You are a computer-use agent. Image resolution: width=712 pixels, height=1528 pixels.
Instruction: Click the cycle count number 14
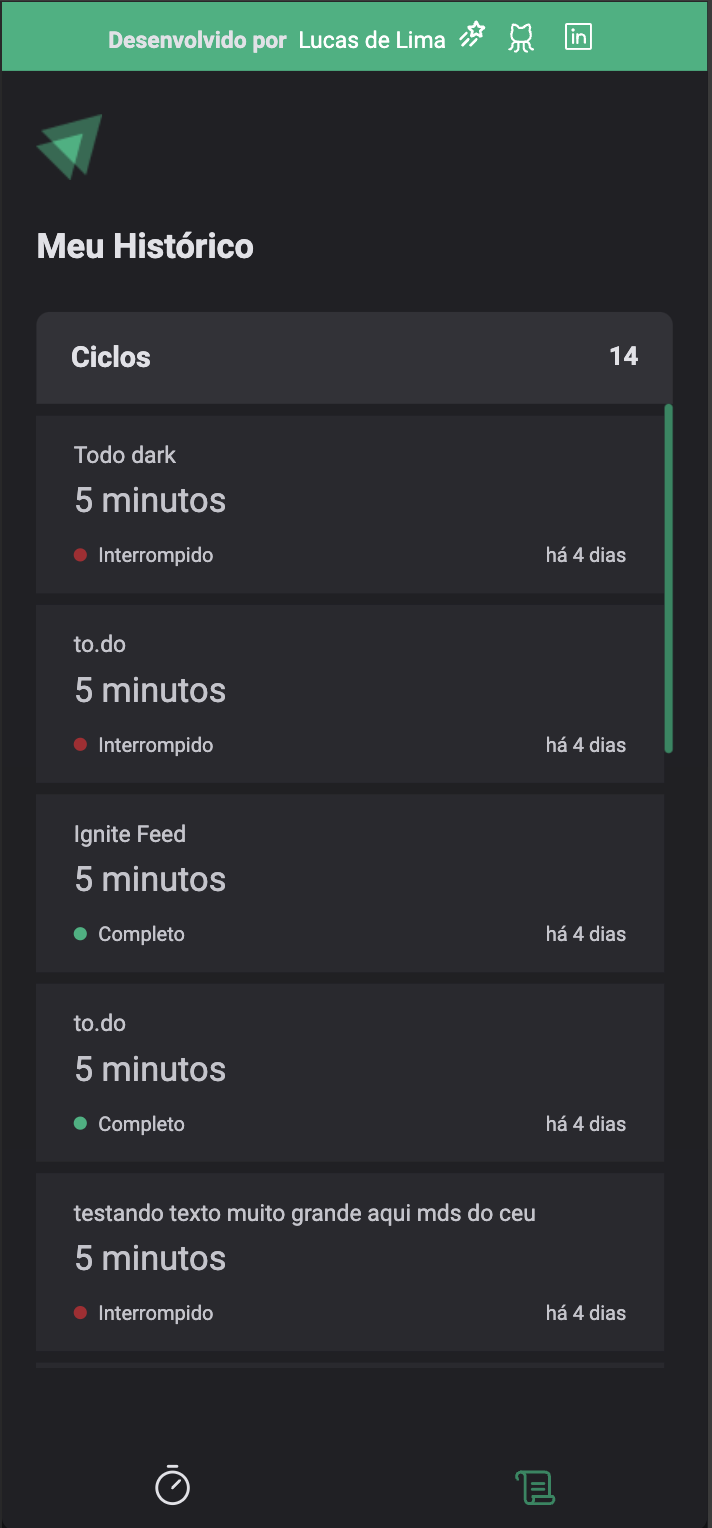pyautogui.click(x=623, y=356)
